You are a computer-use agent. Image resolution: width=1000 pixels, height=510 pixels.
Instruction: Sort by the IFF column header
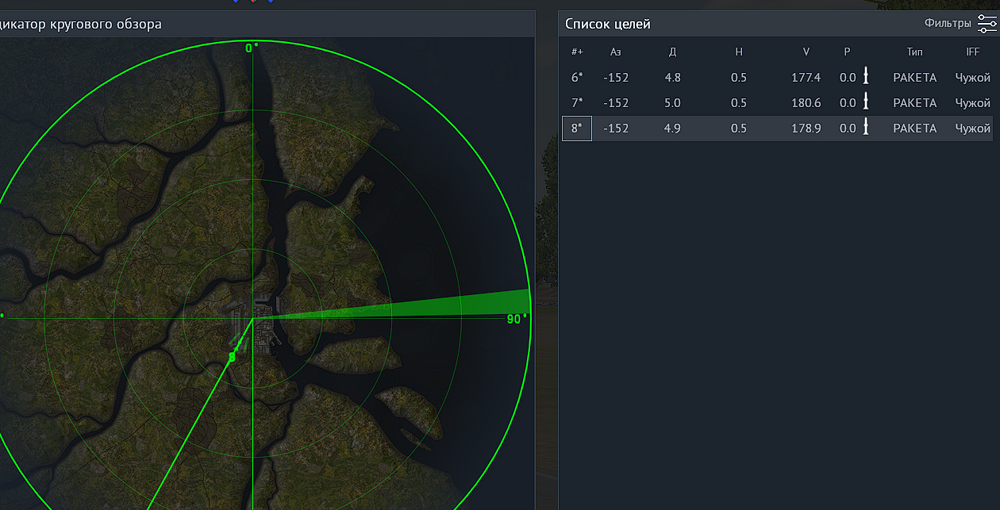pos(973,52)
